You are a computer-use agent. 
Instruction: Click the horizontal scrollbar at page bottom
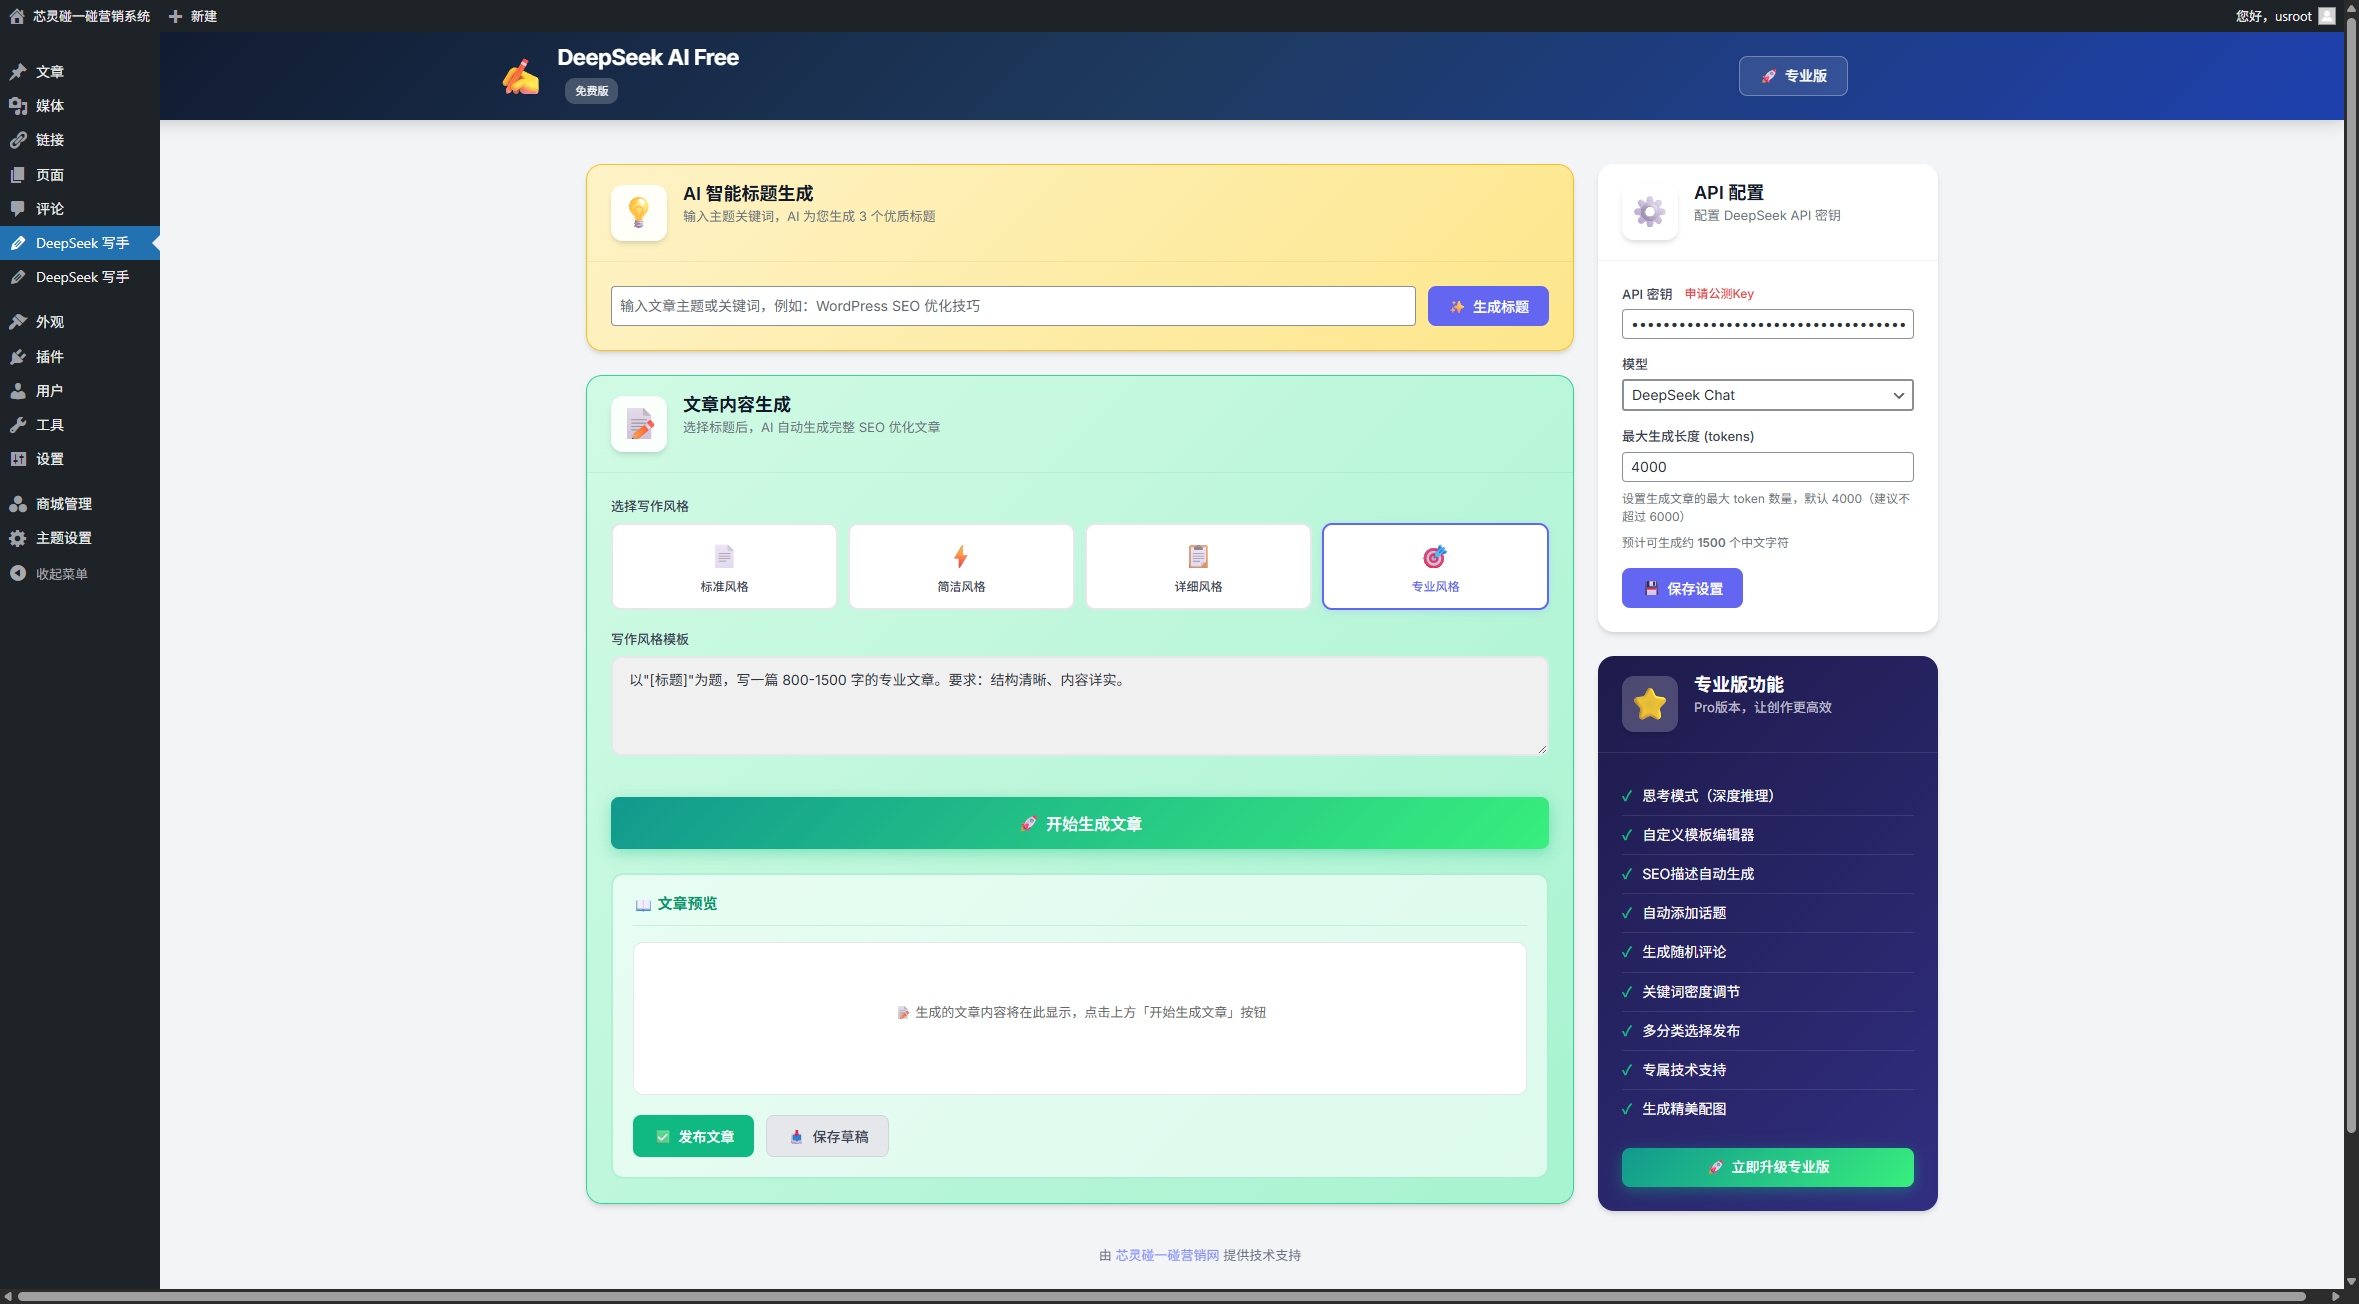[1160, 1296]
